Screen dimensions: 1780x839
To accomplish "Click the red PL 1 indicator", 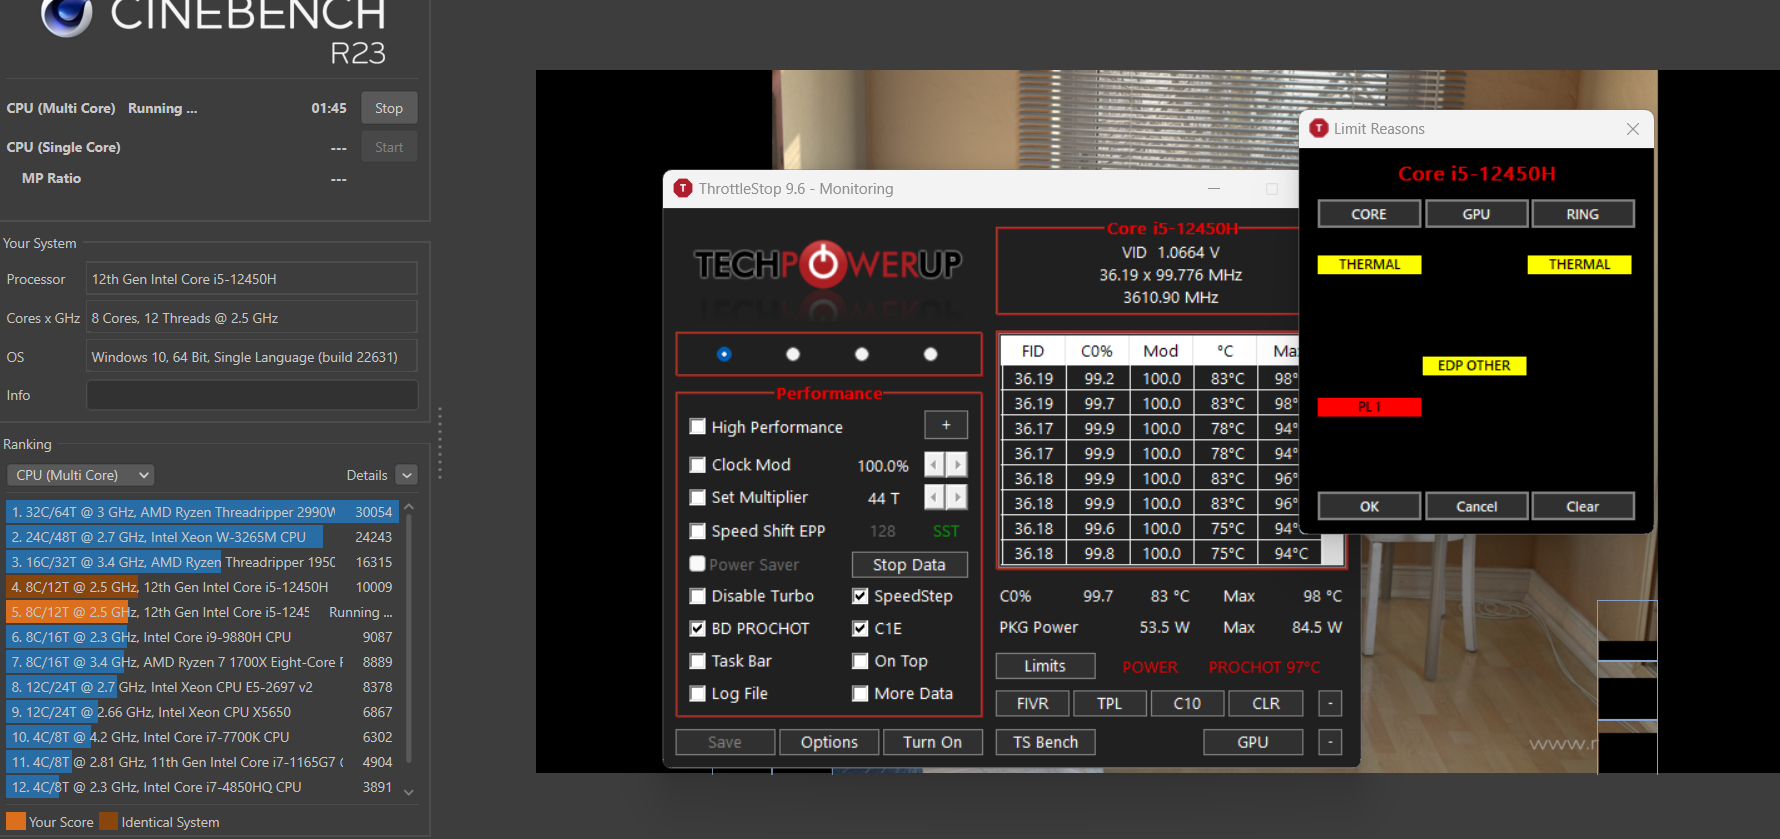I will point(1369,407).
